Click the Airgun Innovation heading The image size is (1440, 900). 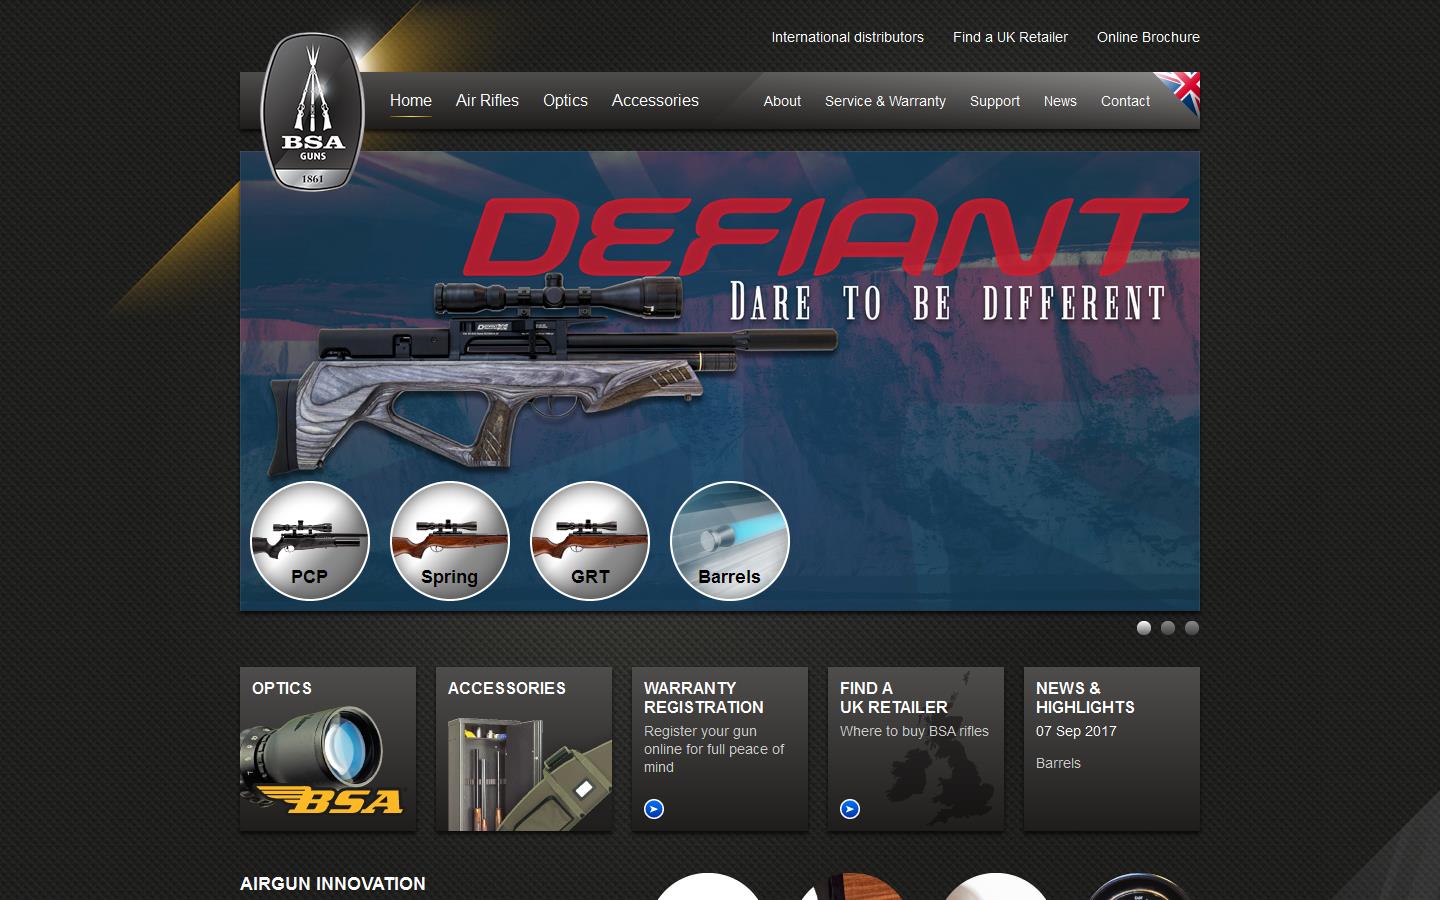pos(333,884)
